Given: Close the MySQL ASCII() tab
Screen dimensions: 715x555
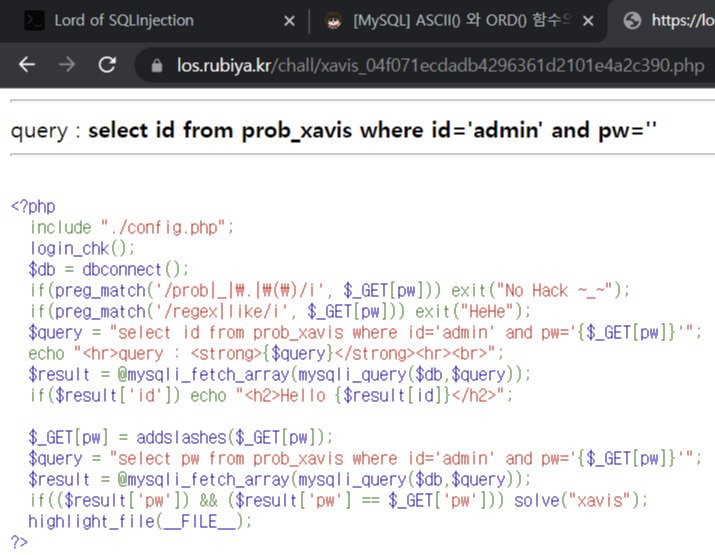Looking at the screenshot, I should point(588,21).
